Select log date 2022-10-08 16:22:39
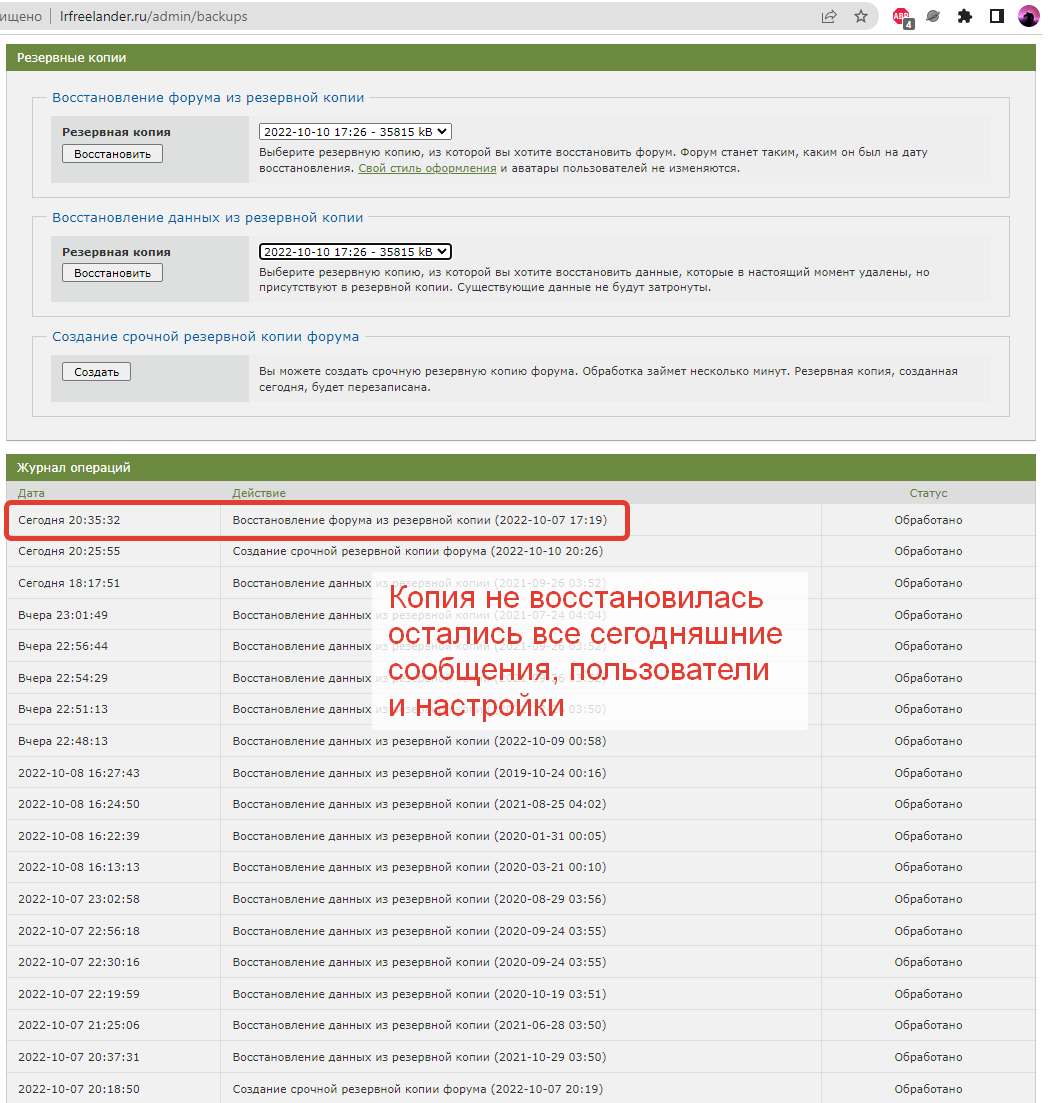This screenshot has height=1103, width=1063. click(79, 836)
